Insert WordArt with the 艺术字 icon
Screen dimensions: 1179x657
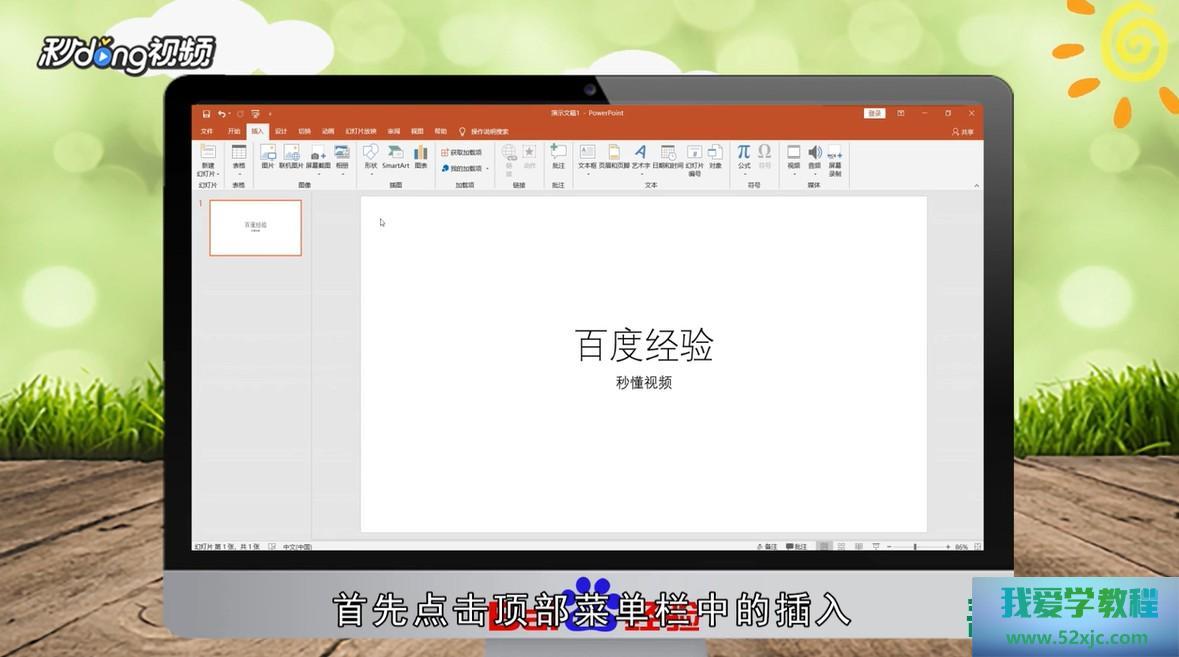tap(640, 153)
